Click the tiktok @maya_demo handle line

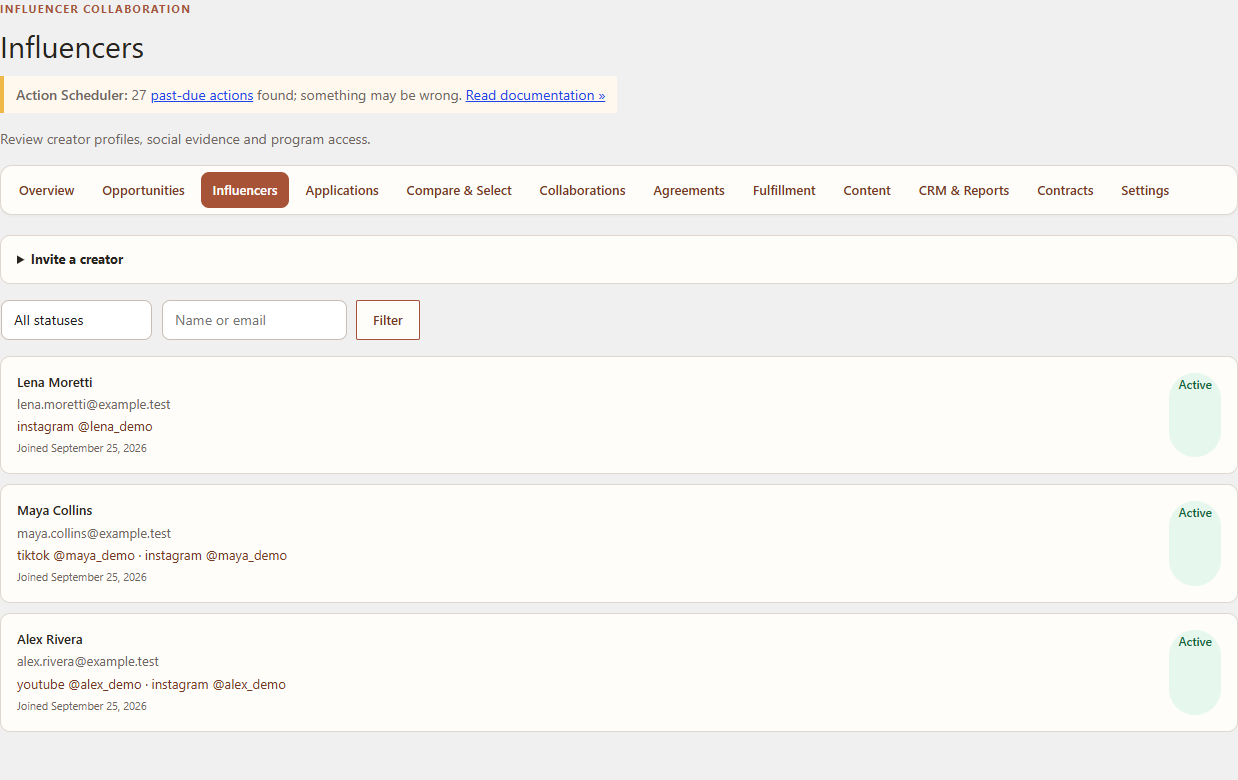152,556
